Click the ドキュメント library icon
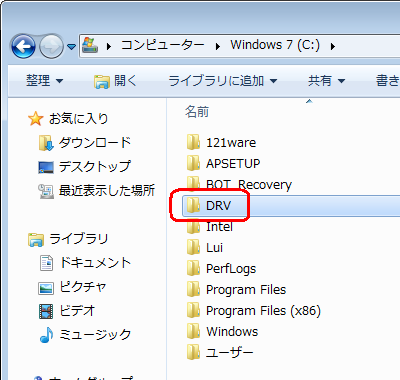400x380 pixels. click(46, 263)
